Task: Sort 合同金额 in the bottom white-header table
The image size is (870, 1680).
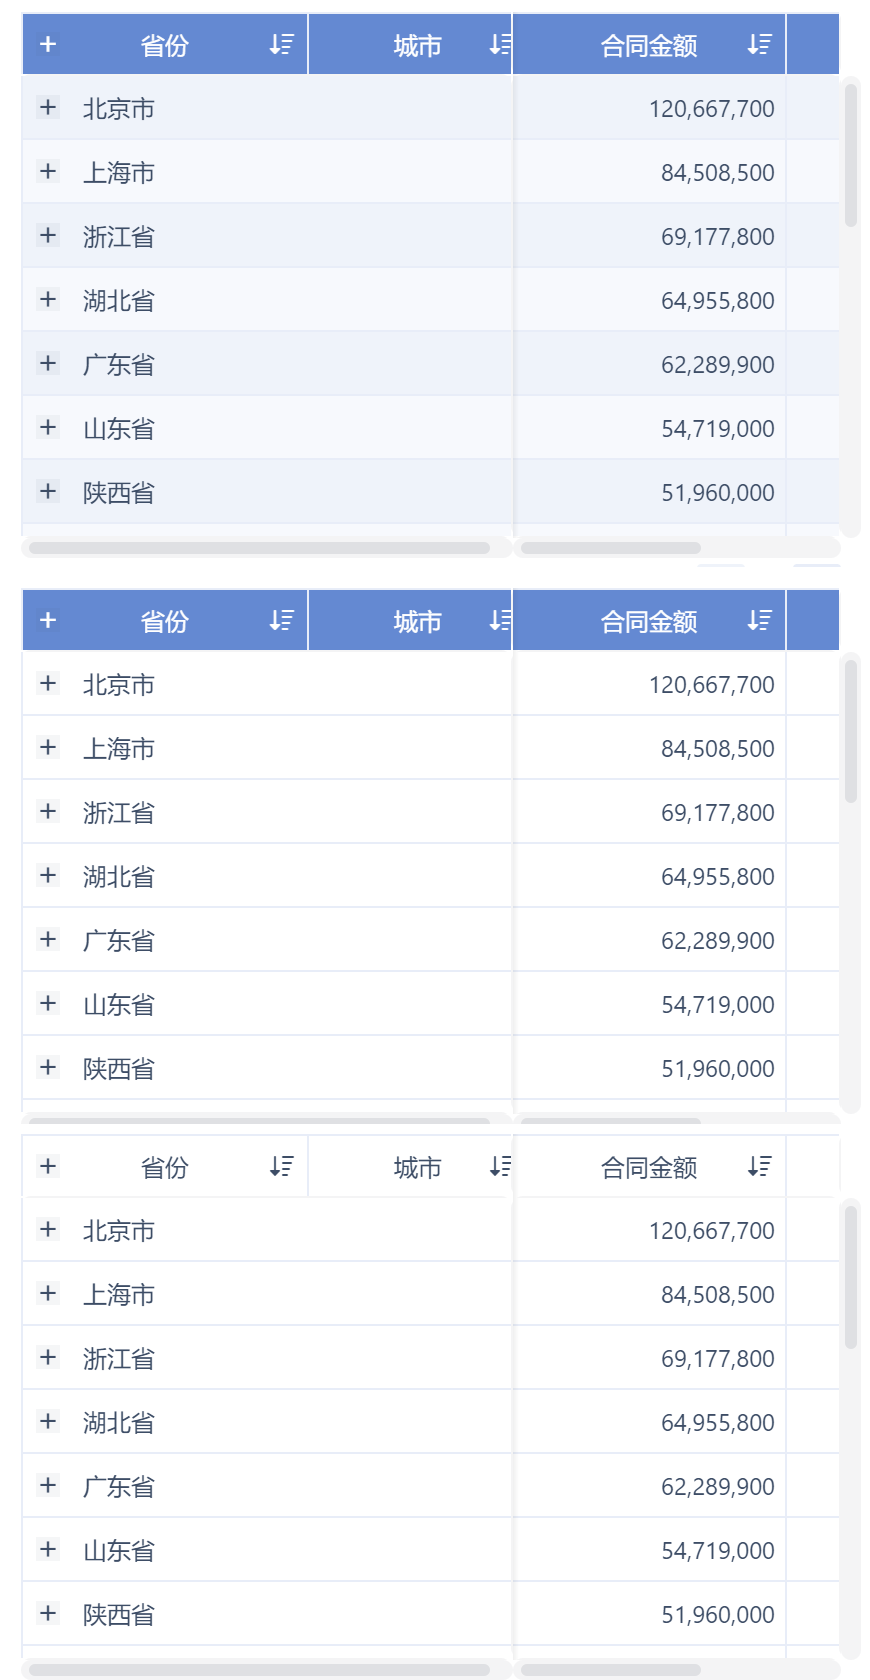Action: point(759,1166)
